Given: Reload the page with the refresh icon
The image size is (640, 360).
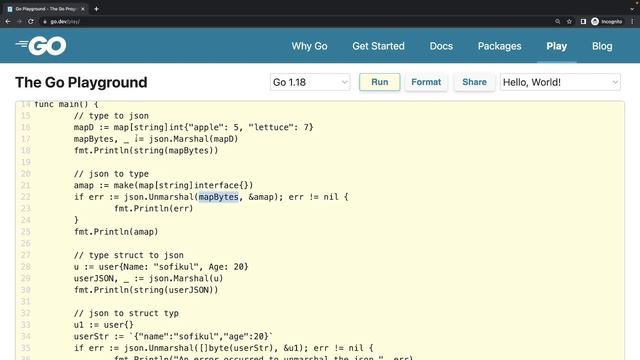Looking at the screenshot, I should (31, 22).
